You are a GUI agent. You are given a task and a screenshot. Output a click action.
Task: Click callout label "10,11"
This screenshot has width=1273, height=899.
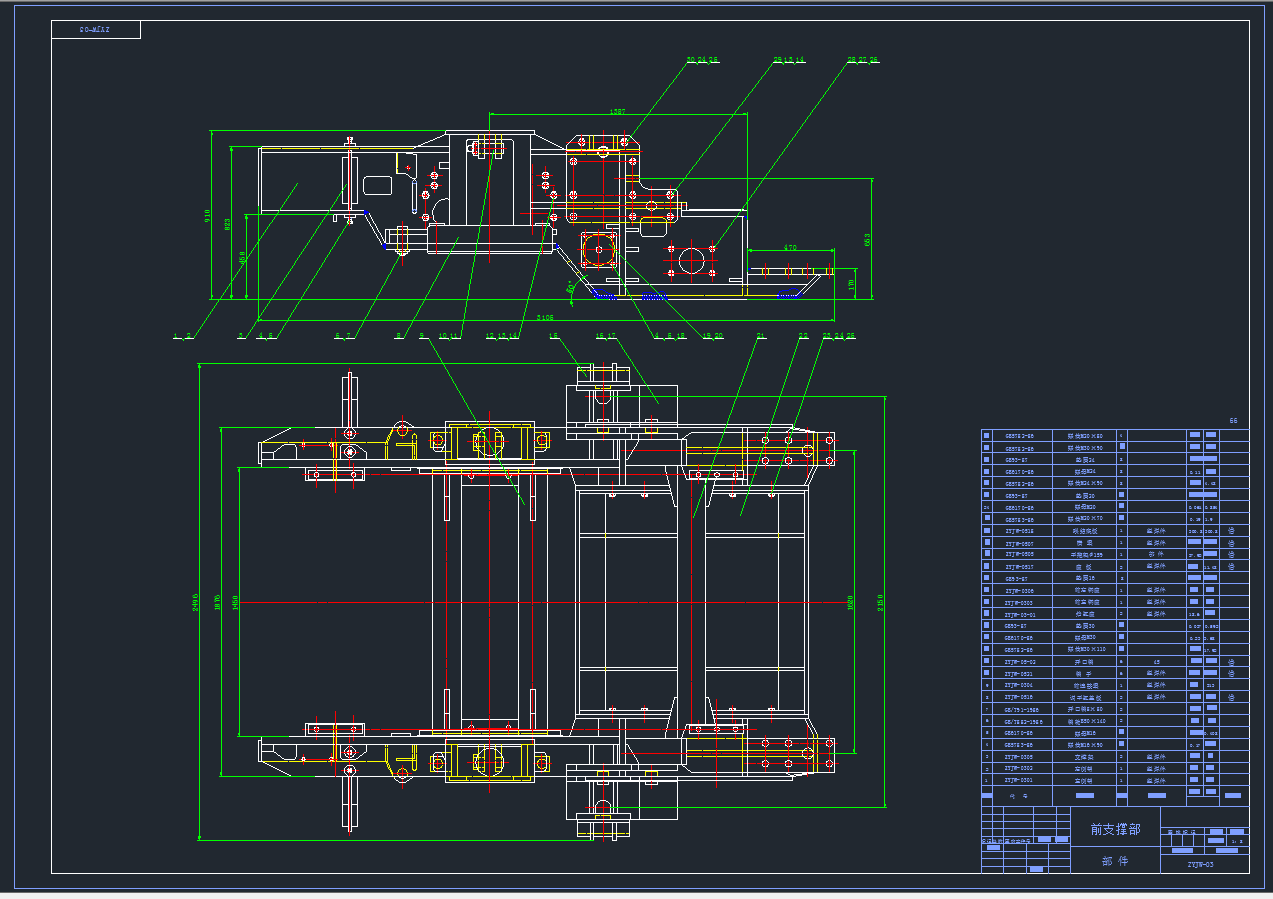(x=451, y=336)
